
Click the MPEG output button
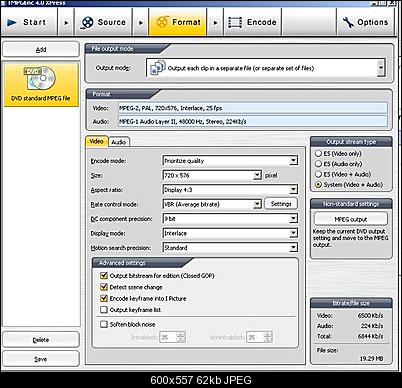(351, 219)
